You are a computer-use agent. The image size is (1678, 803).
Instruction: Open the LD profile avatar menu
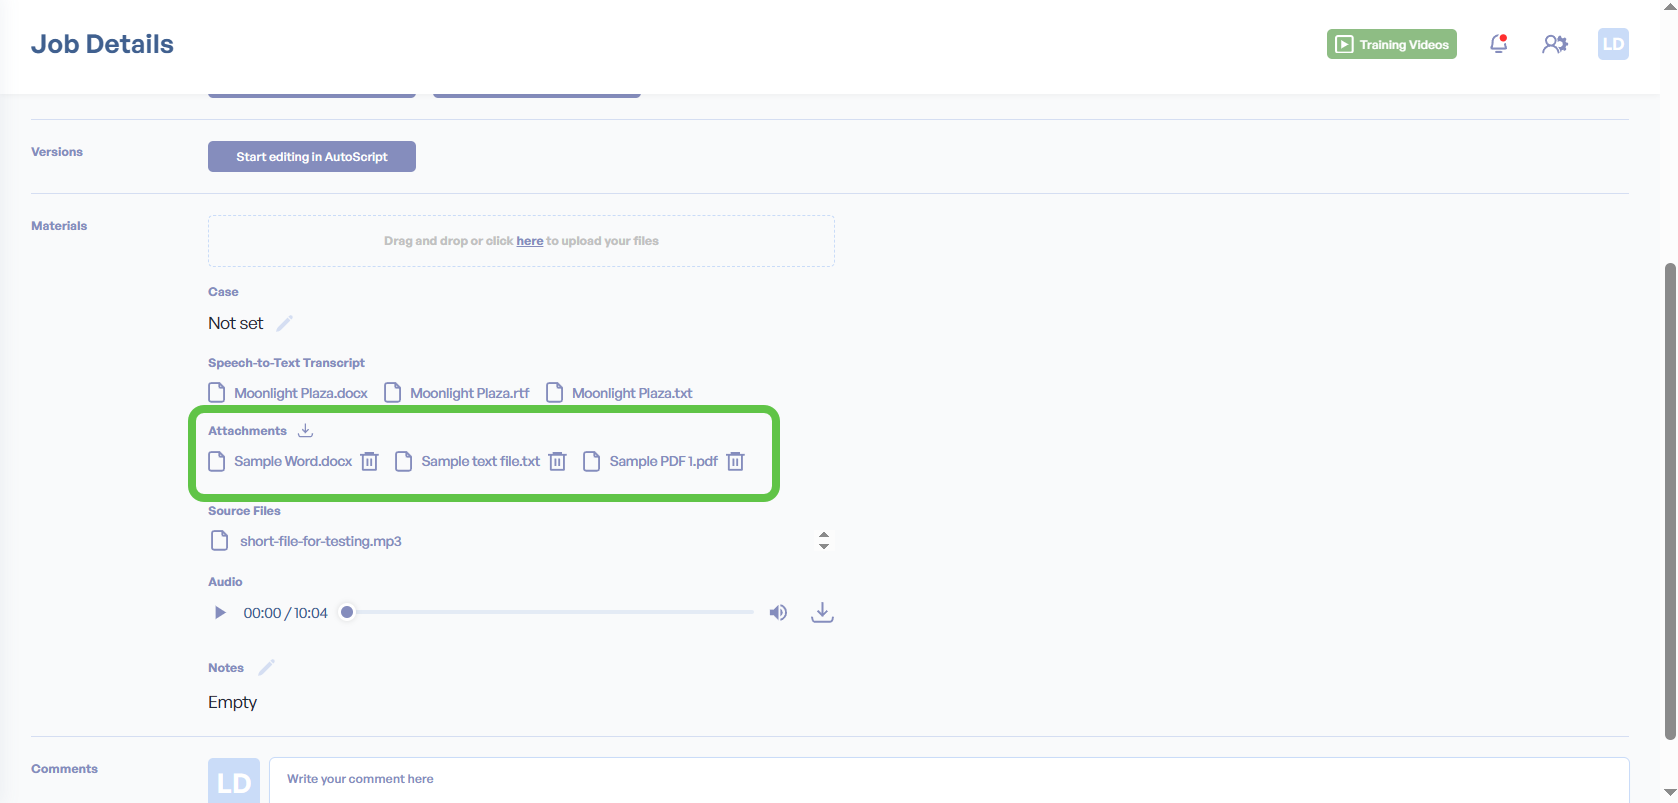point(1612,44)
